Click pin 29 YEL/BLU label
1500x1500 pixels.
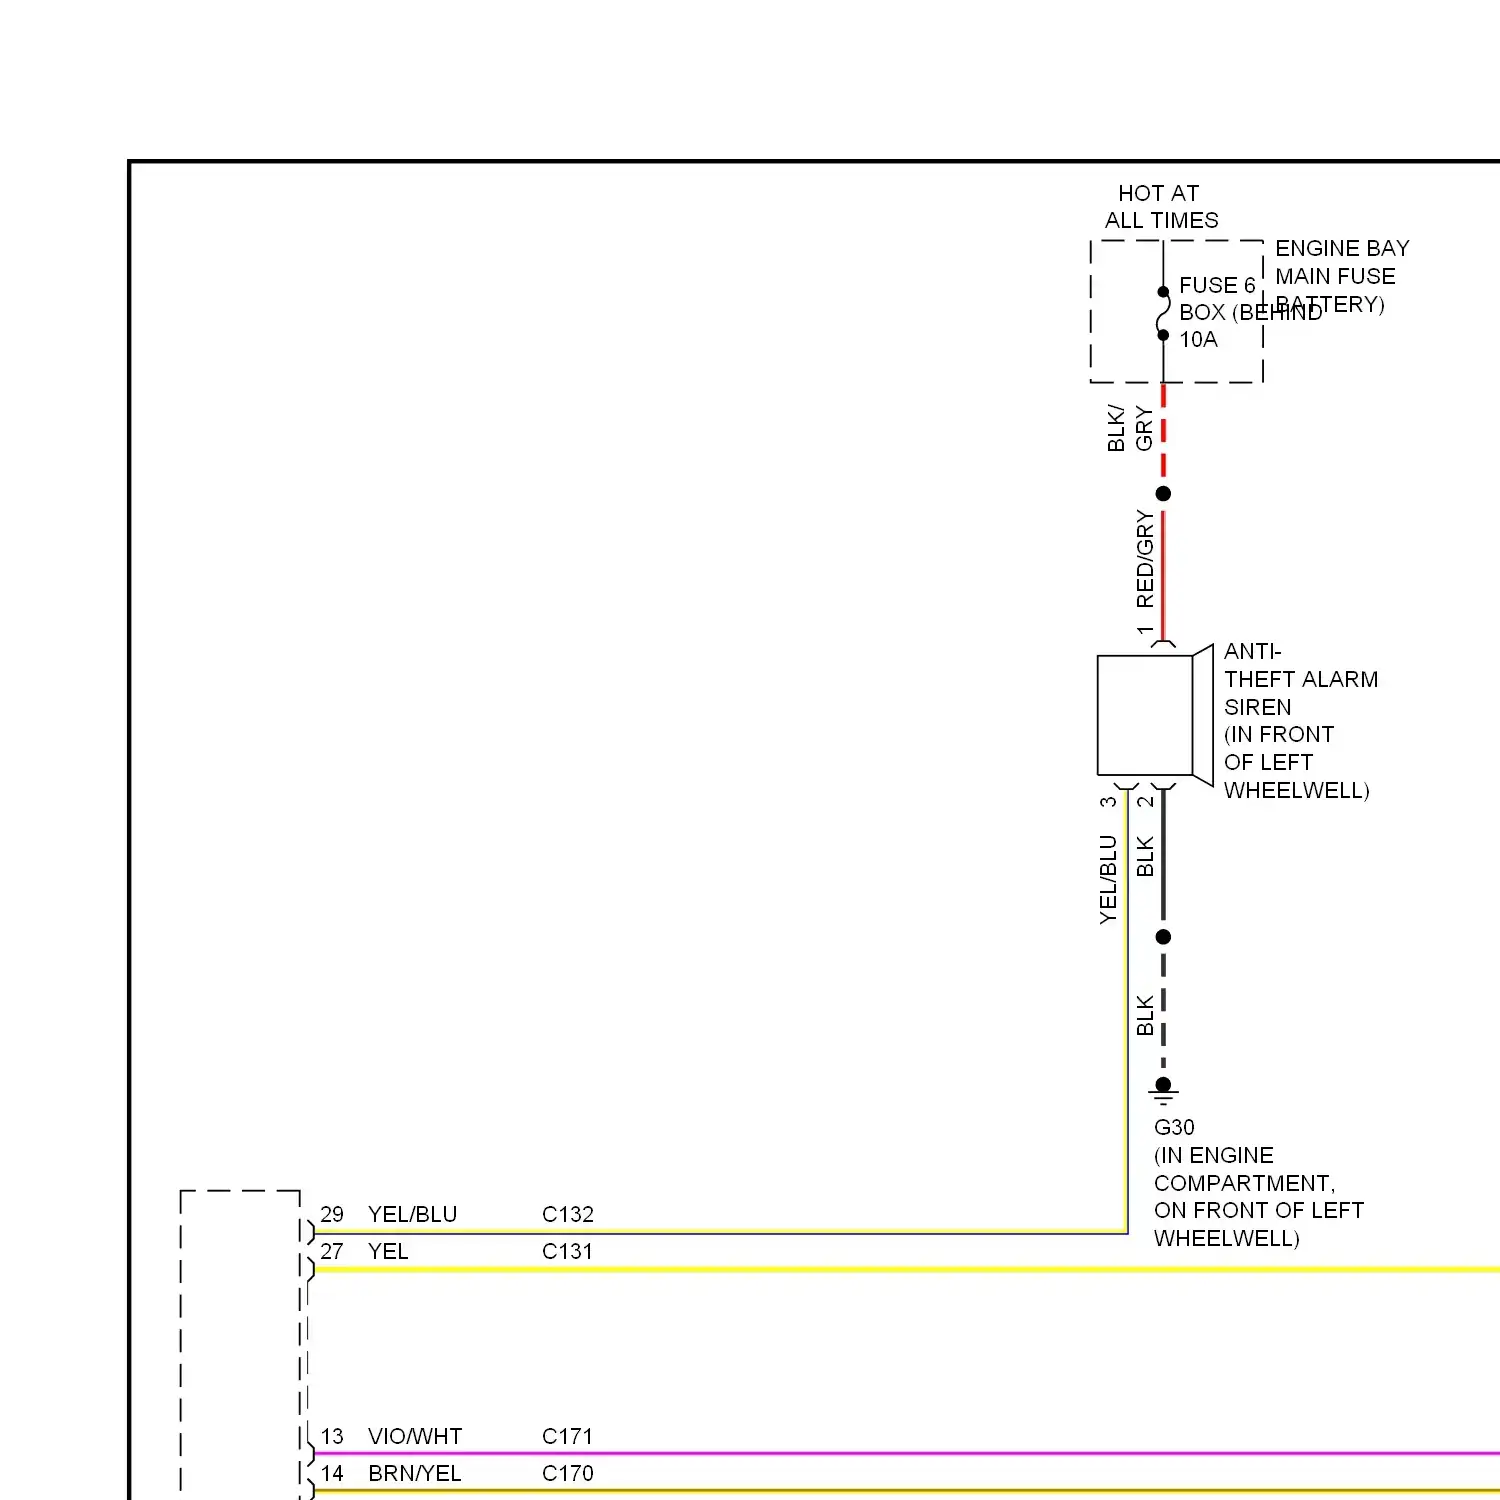pyautogui.click(x=388, y=1214)
